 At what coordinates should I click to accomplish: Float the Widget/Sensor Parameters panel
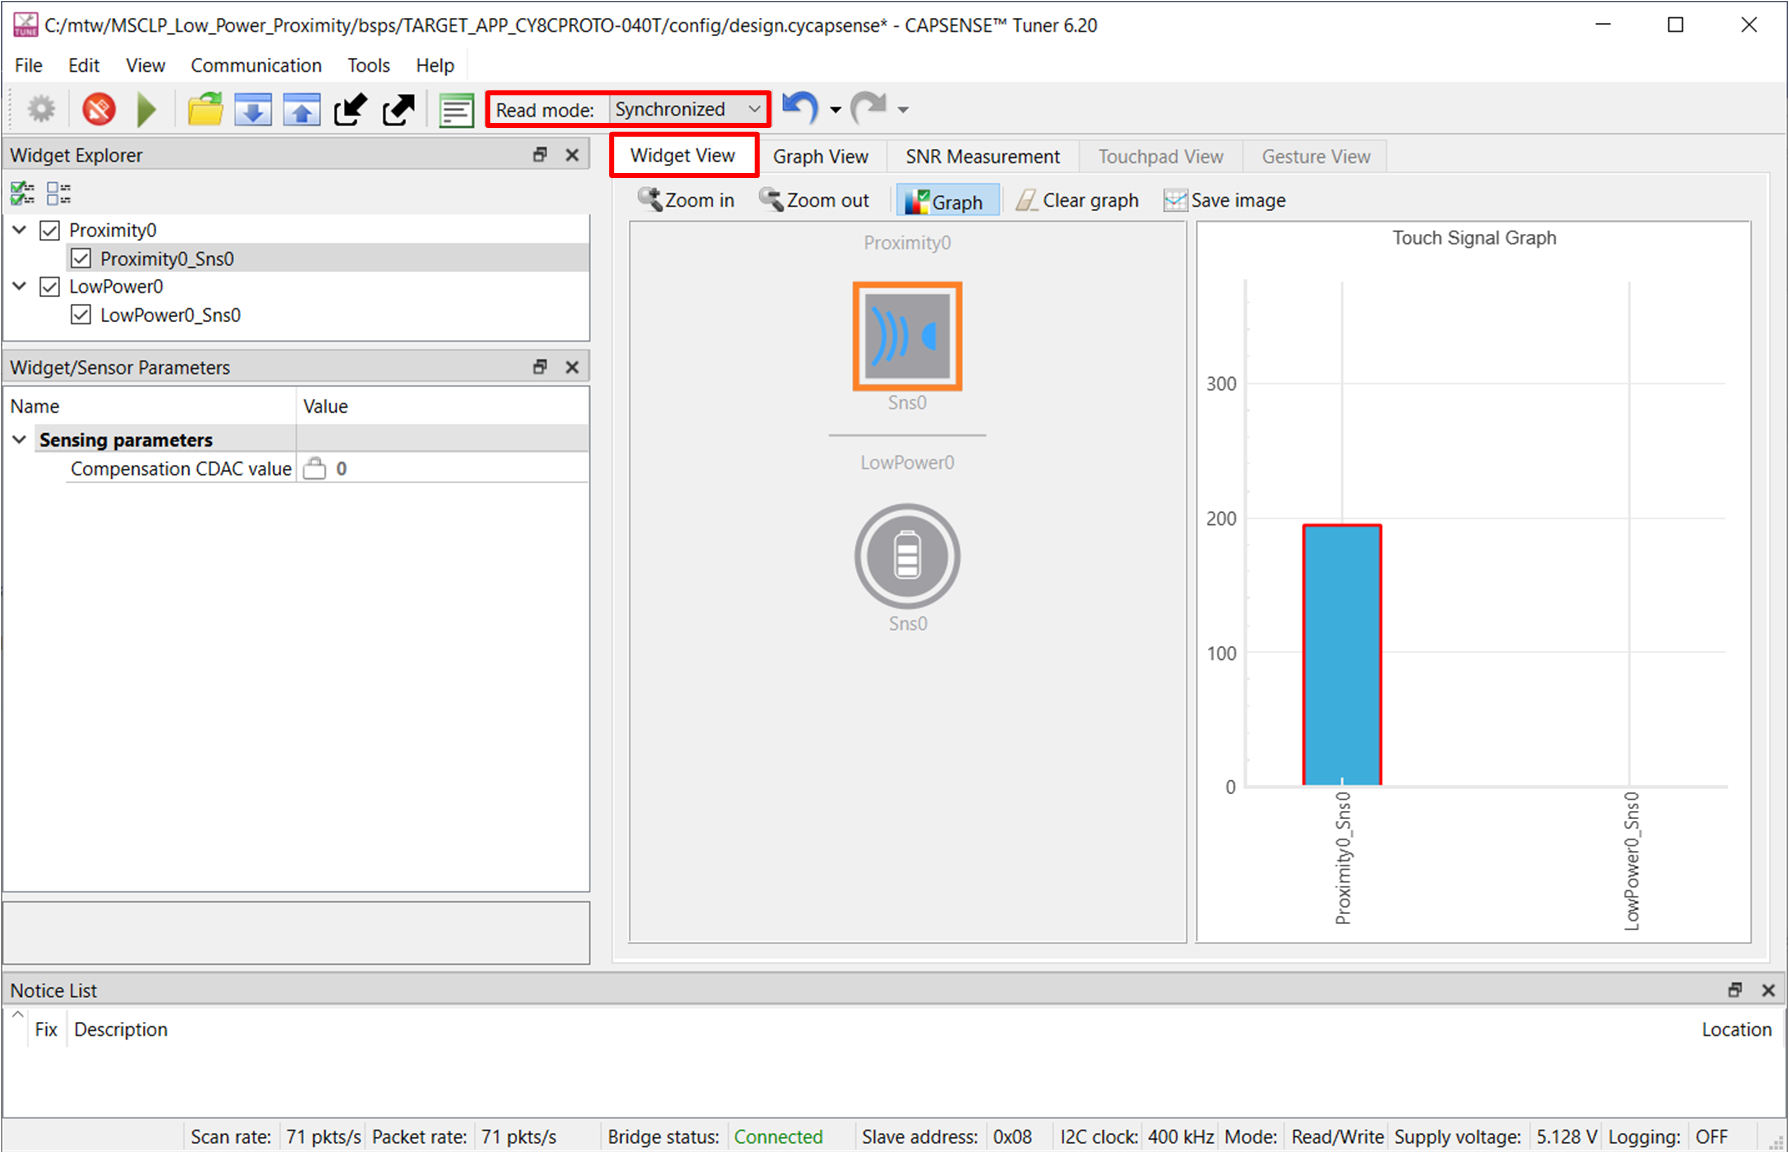coord(540,367)
